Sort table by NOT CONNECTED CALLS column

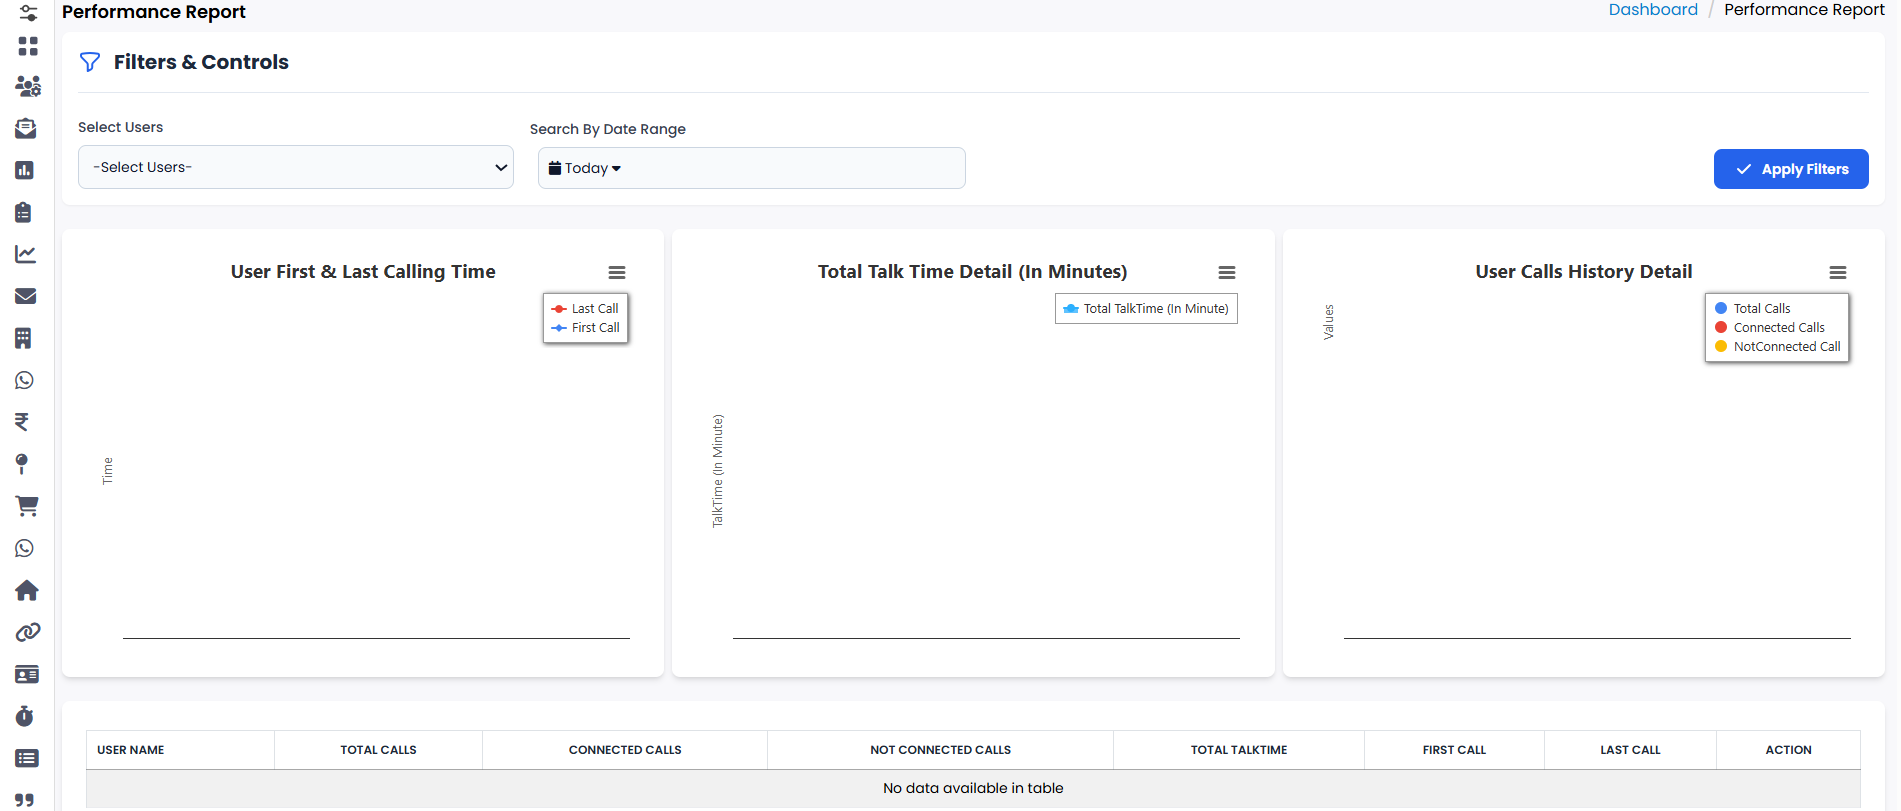click(940, 750)
